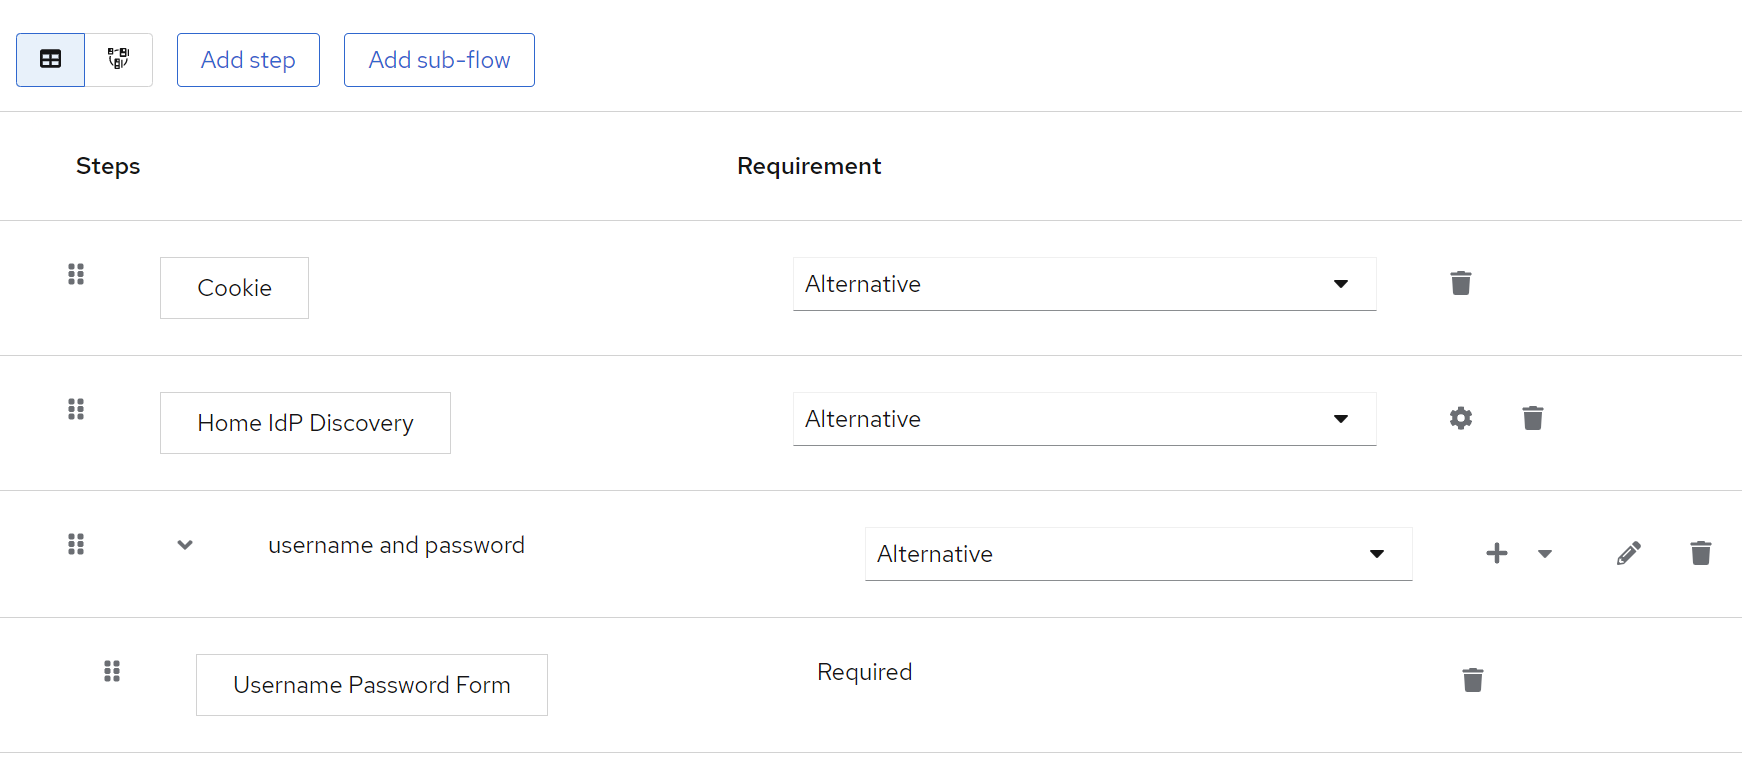Edit the username and password sub-flow
1742x772 pixels.
pyautogui.click(x=1628, y=554)
